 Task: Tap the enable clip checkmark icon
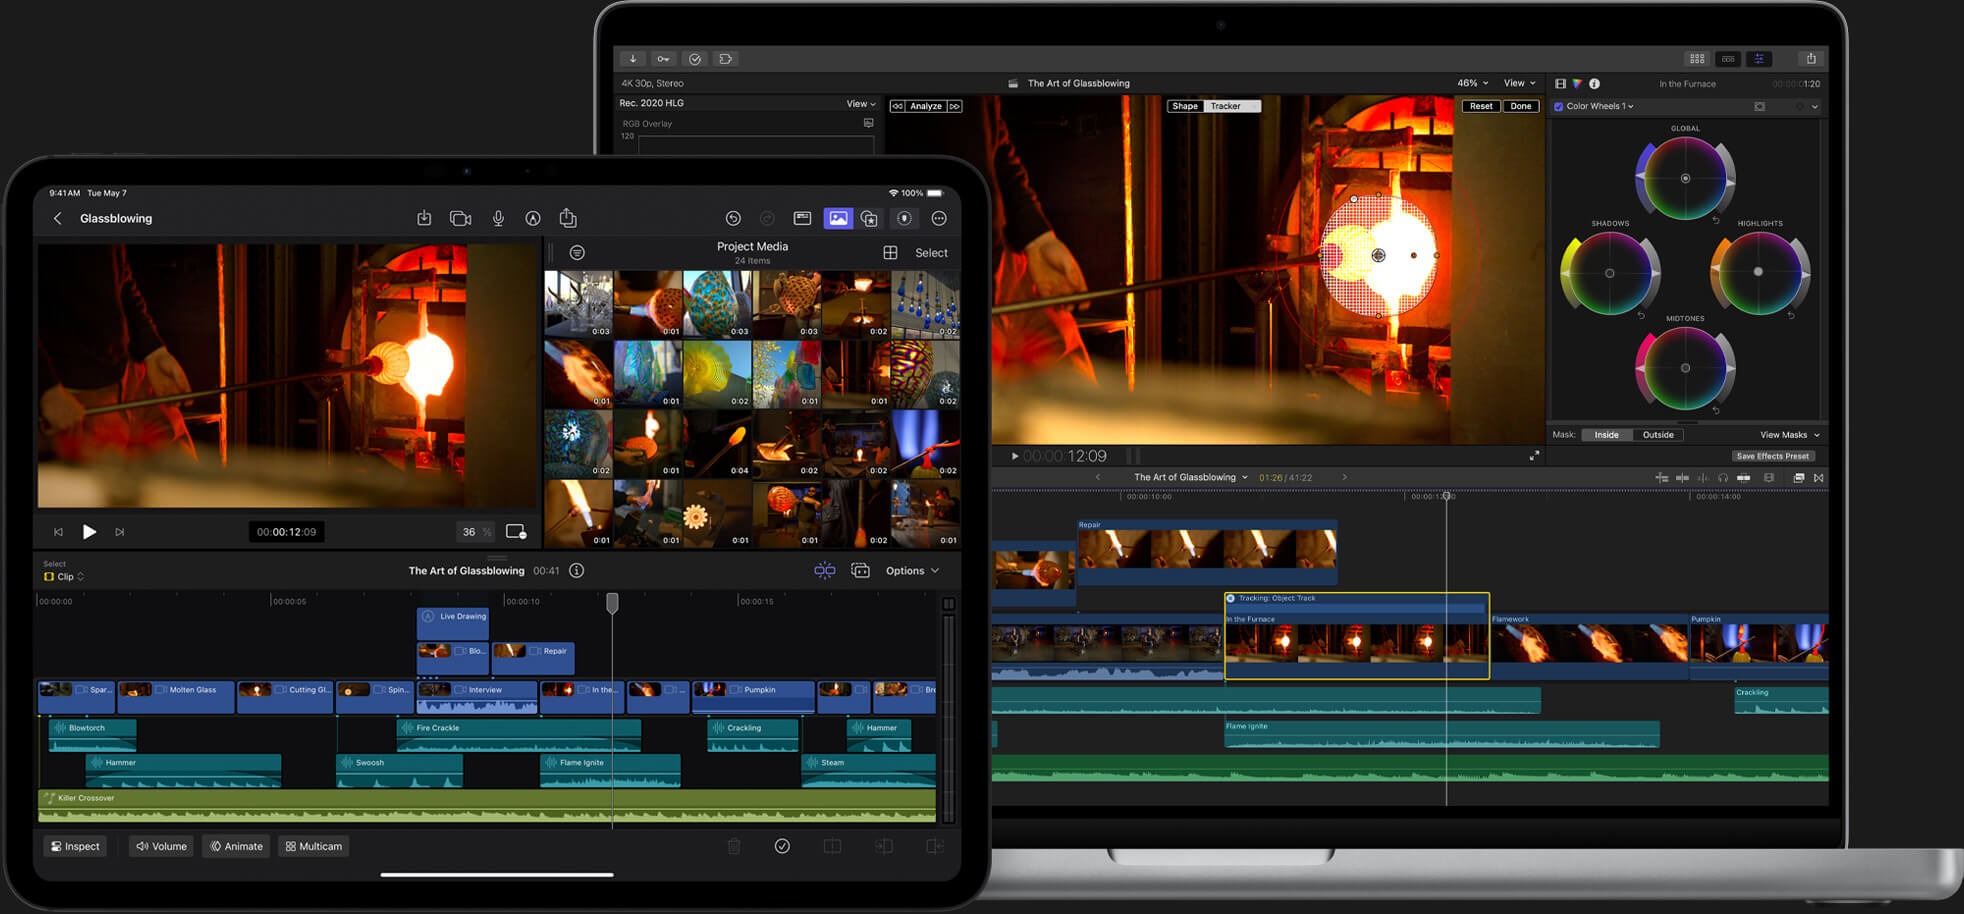coord(782,846)
